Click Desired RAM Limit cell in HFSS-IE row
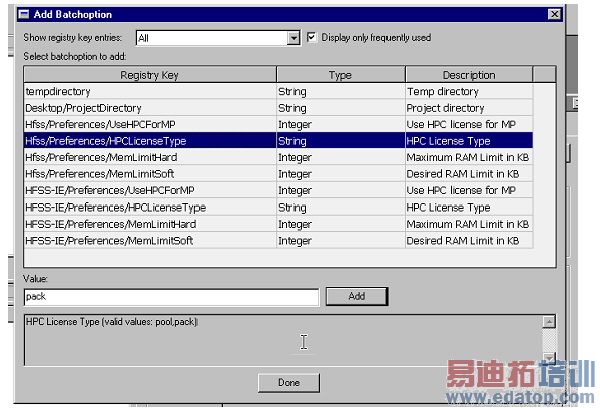Viewport: 600px width, 408px height. (469, 240)
